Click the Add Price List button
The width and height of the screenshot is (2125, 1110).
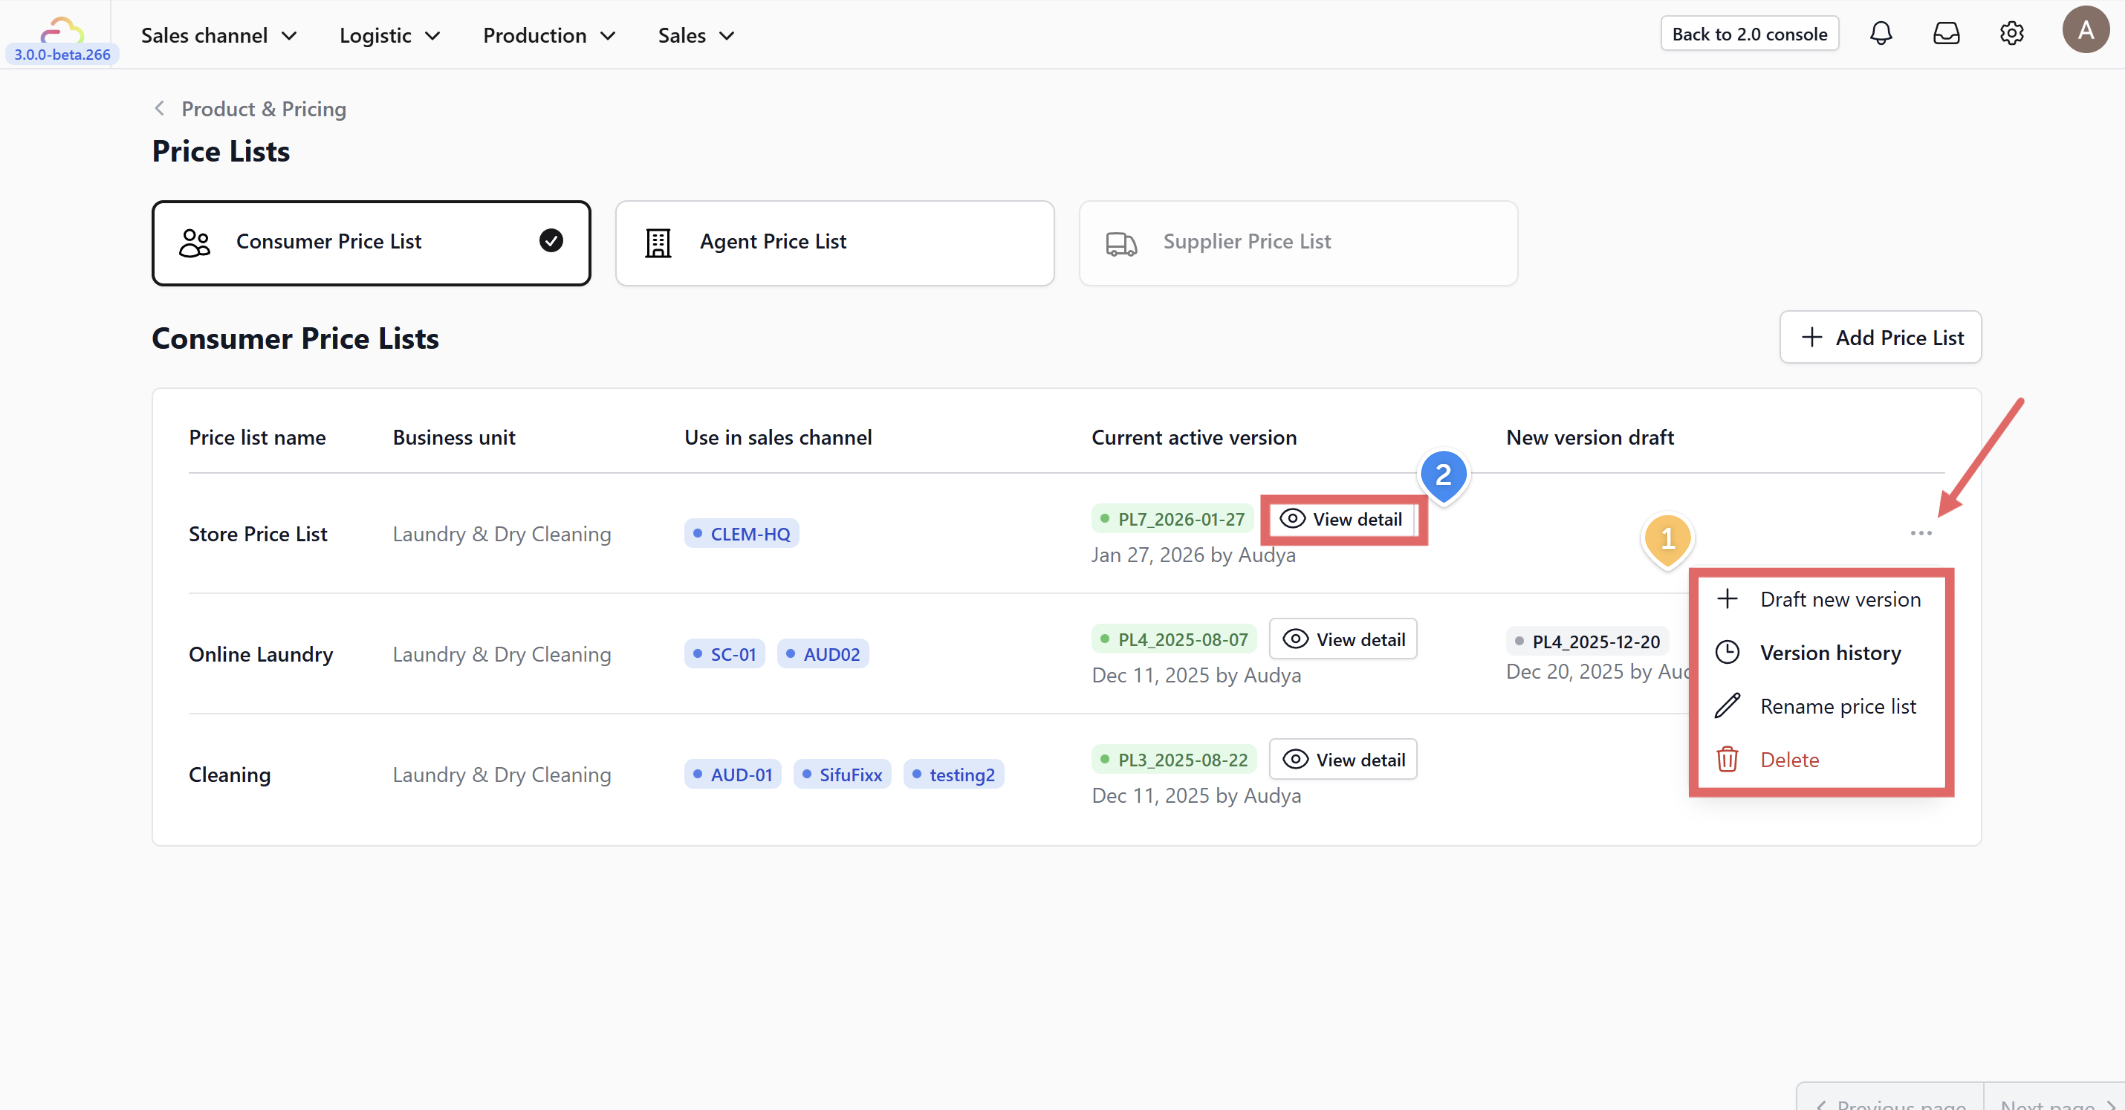pos(1880,337)
